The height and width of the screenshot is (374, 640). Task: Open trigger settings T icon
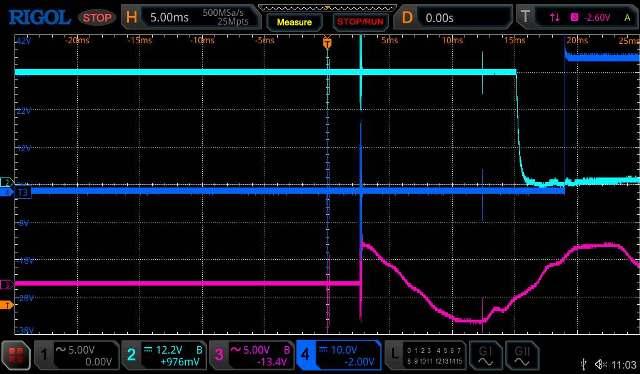point(525,17)
